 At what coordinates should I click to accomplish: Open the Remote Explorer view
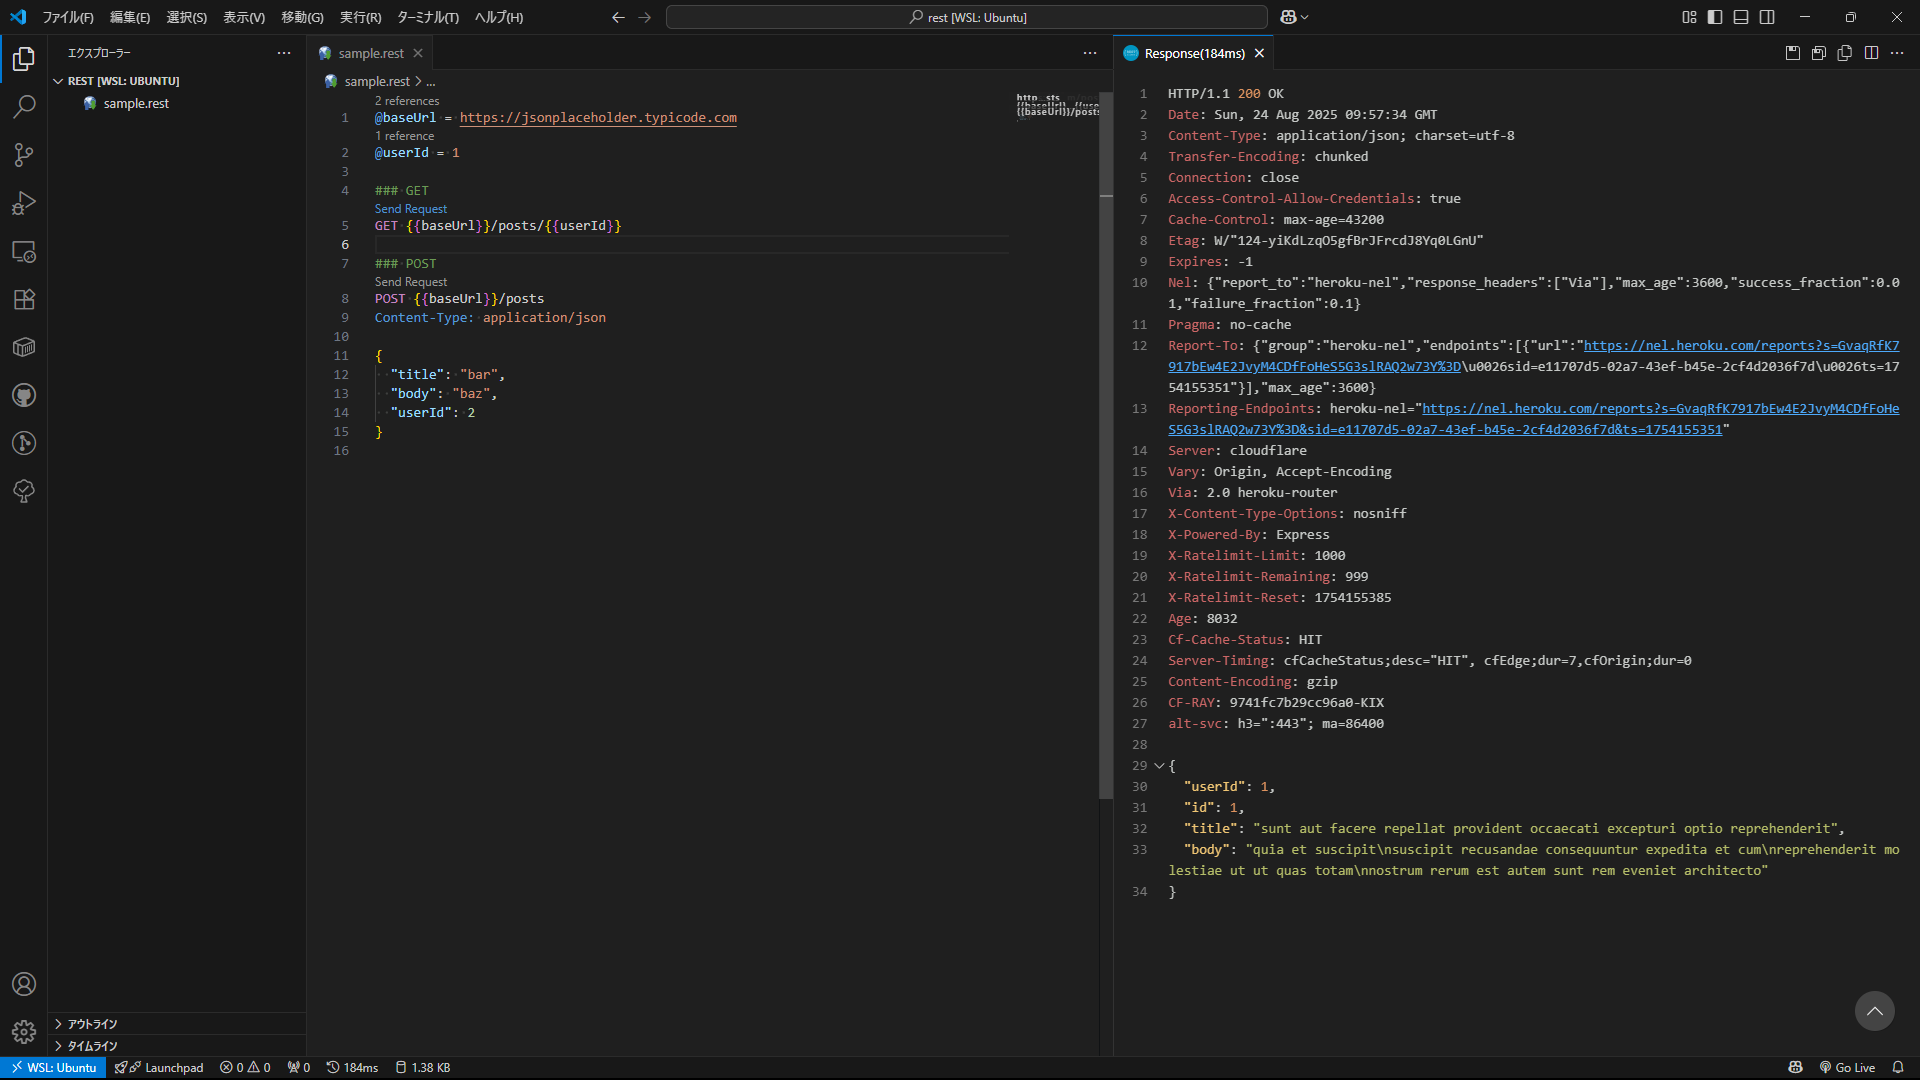point(24,252)
